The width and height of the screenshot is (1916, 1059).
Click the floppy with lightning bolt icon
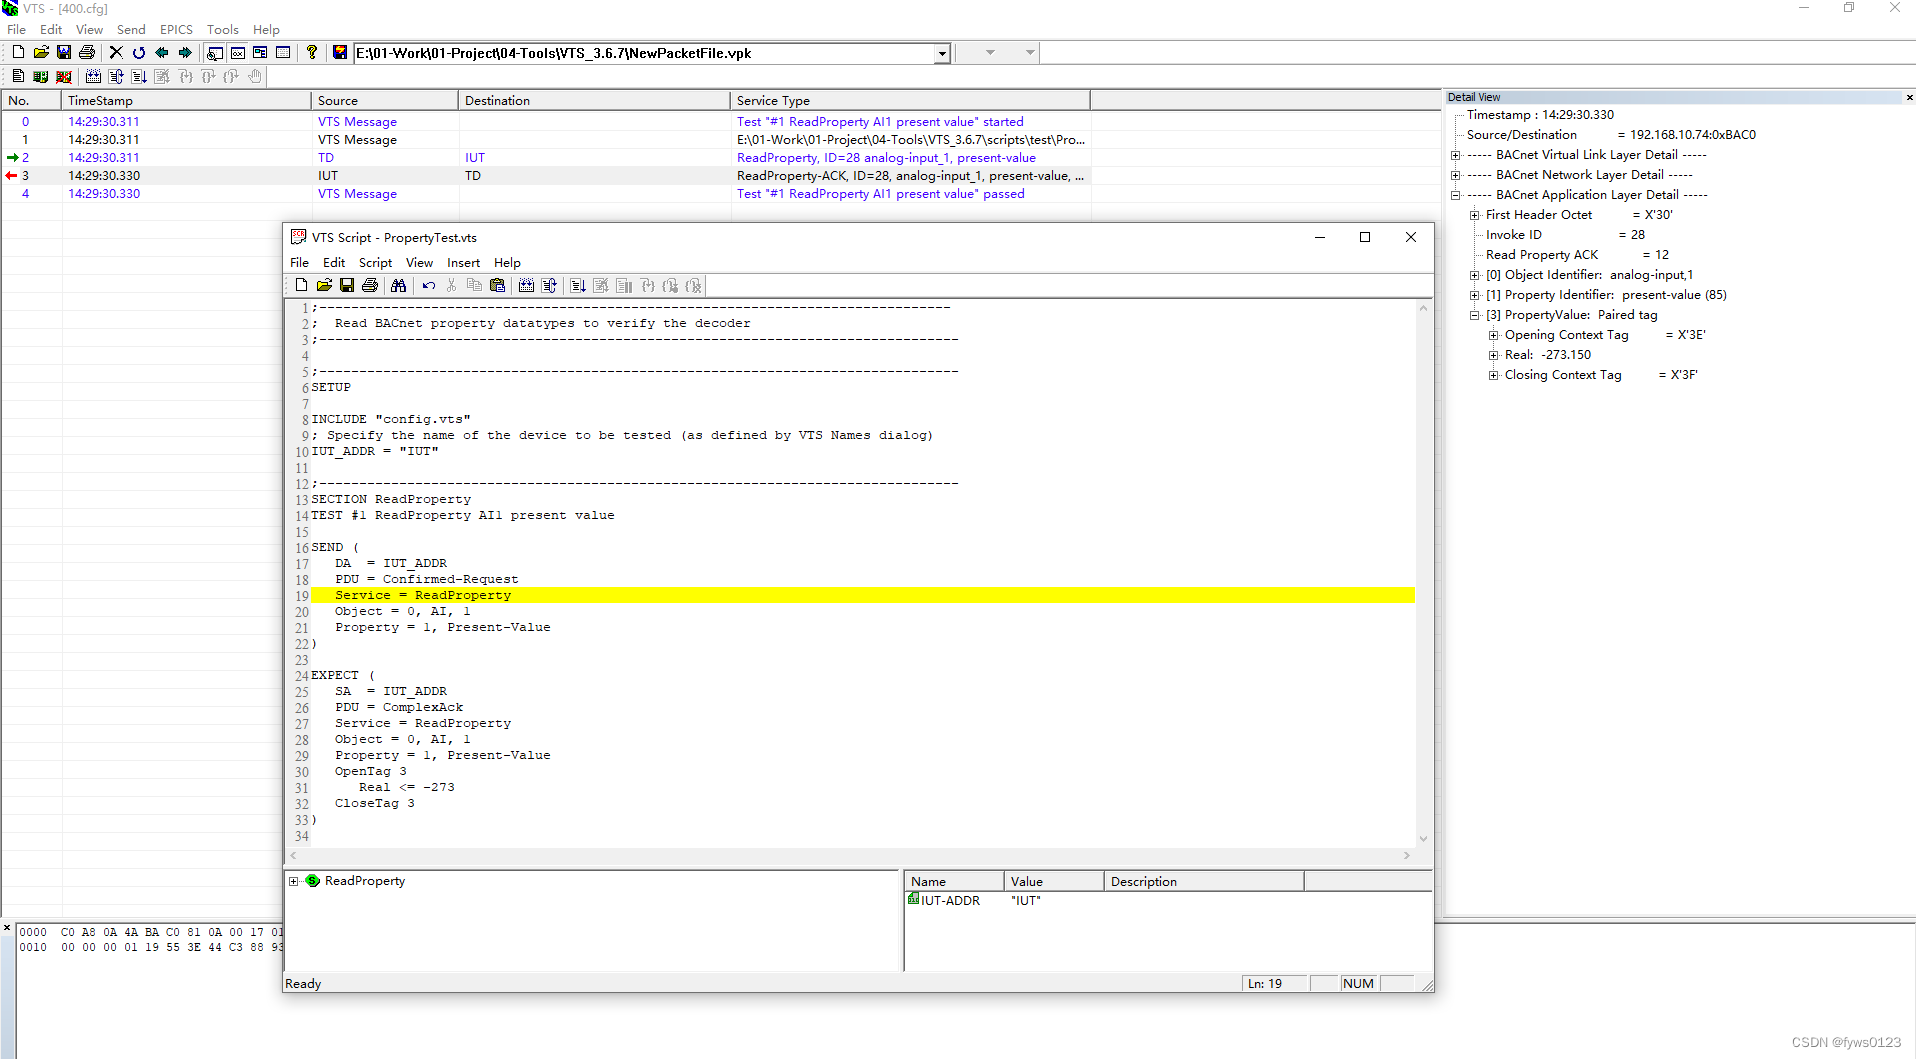point(340,52)
